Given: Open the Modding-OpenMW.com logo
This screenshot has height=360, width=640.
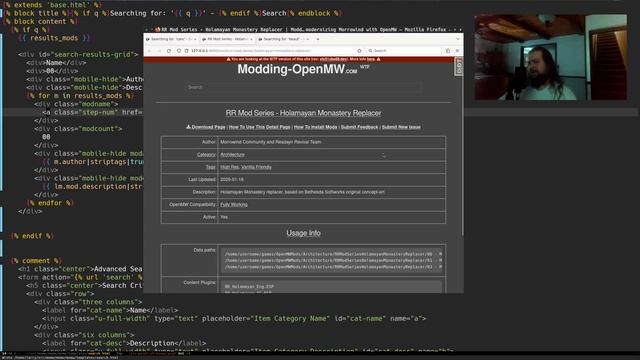Looking at the screenshot, I should point(297,69).
